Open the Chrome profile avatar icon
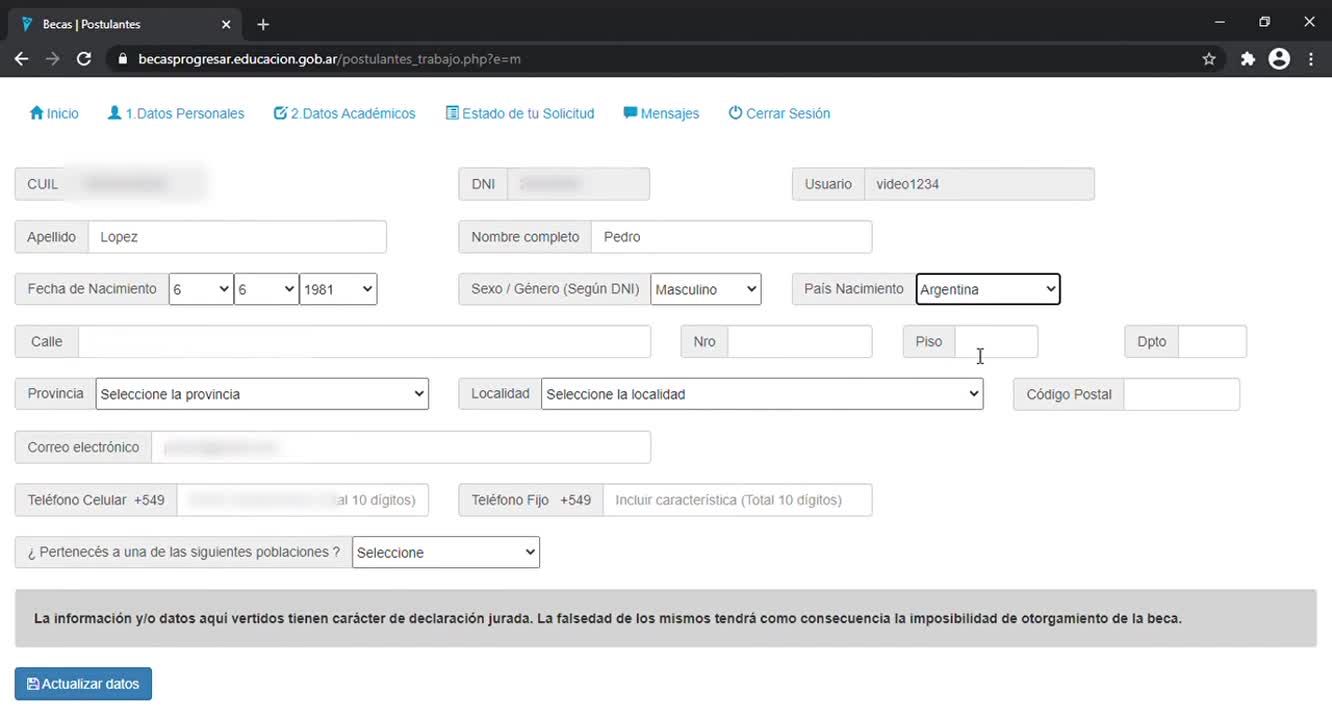 (x=1279, y=59)
